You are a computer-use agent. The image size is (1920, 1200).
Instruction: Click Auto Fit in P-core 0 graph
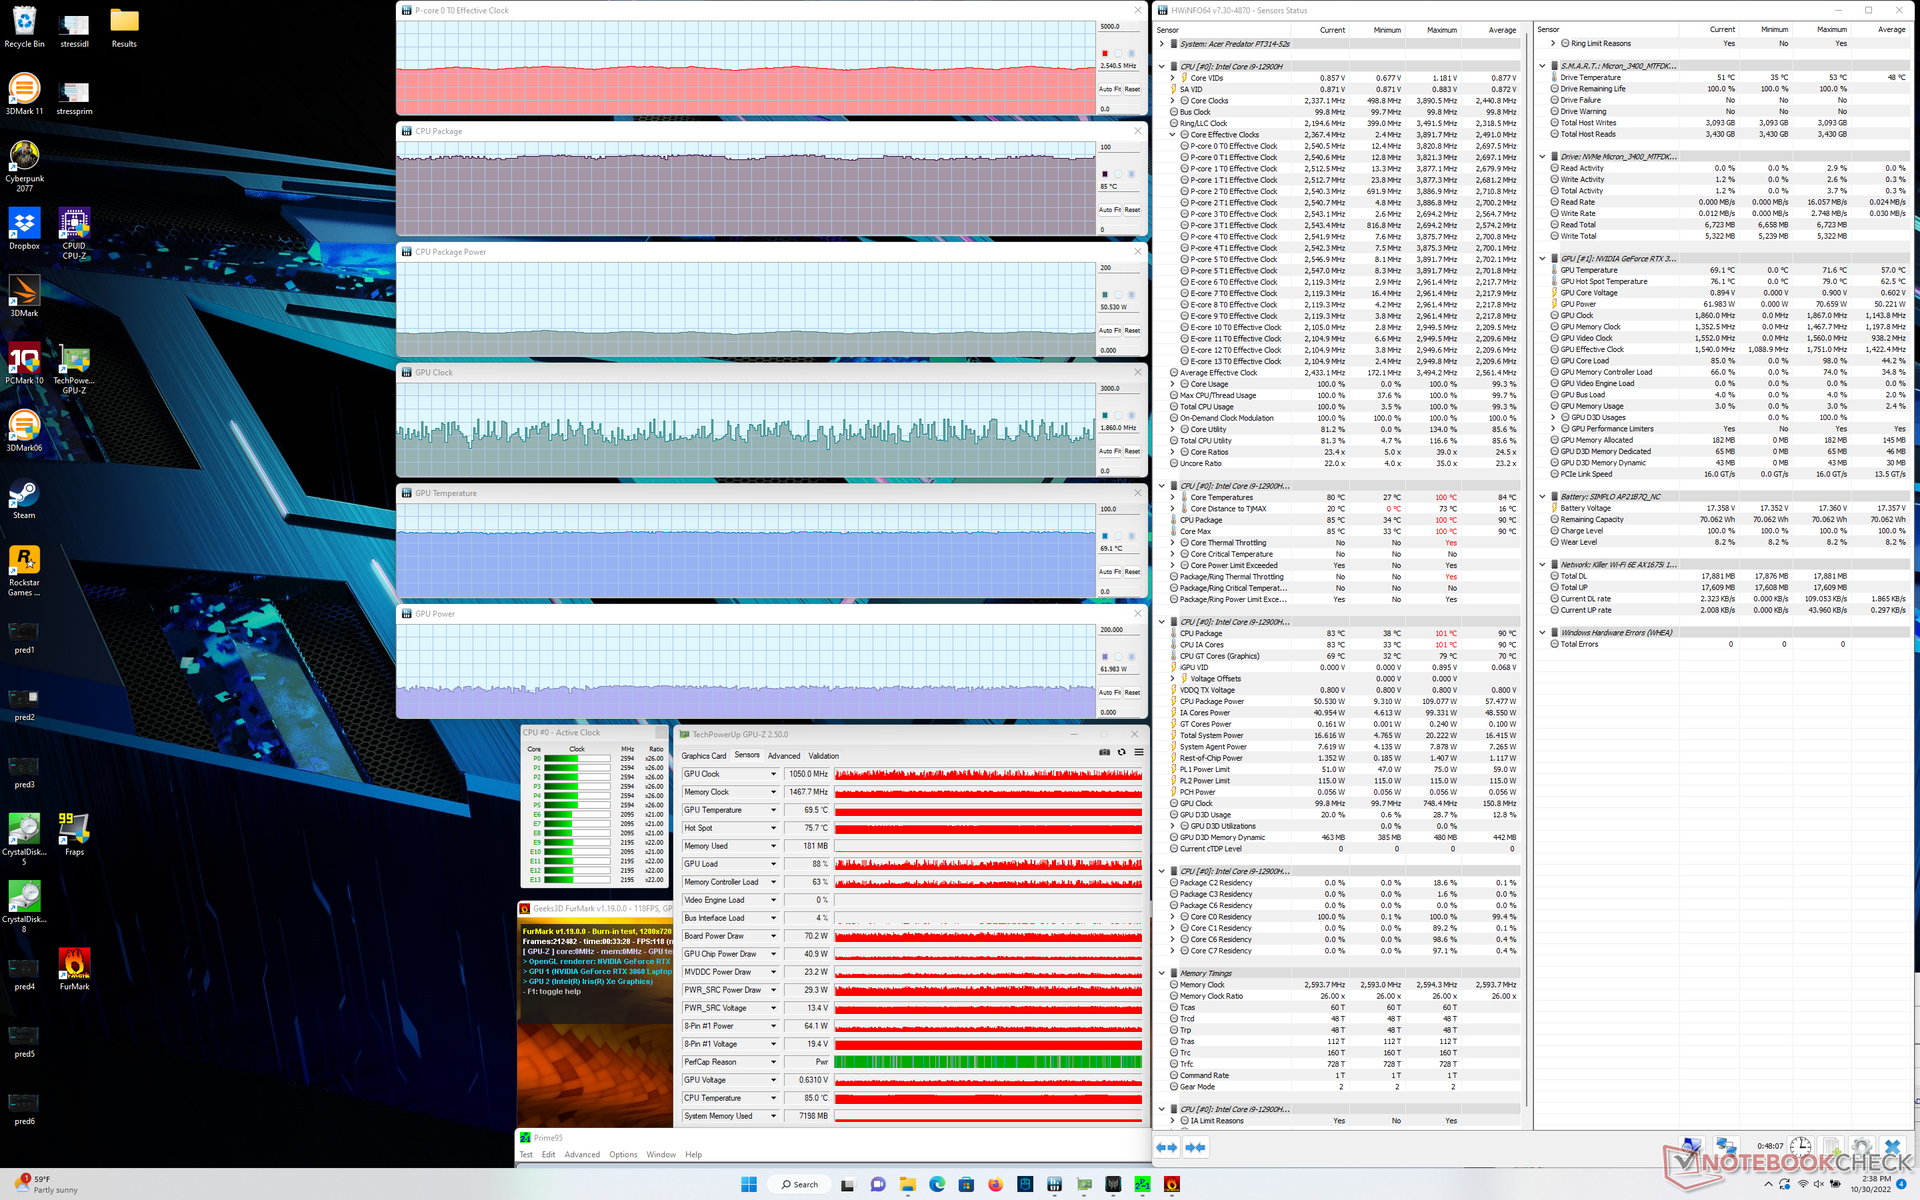(1110, 90)
